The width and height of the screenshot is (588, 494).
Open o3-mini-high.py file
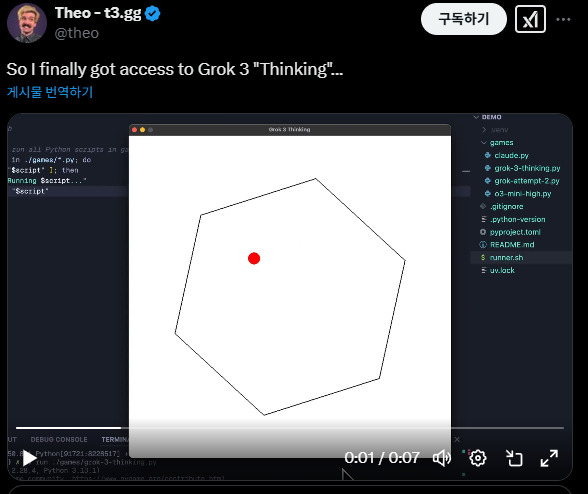point(523,194)
